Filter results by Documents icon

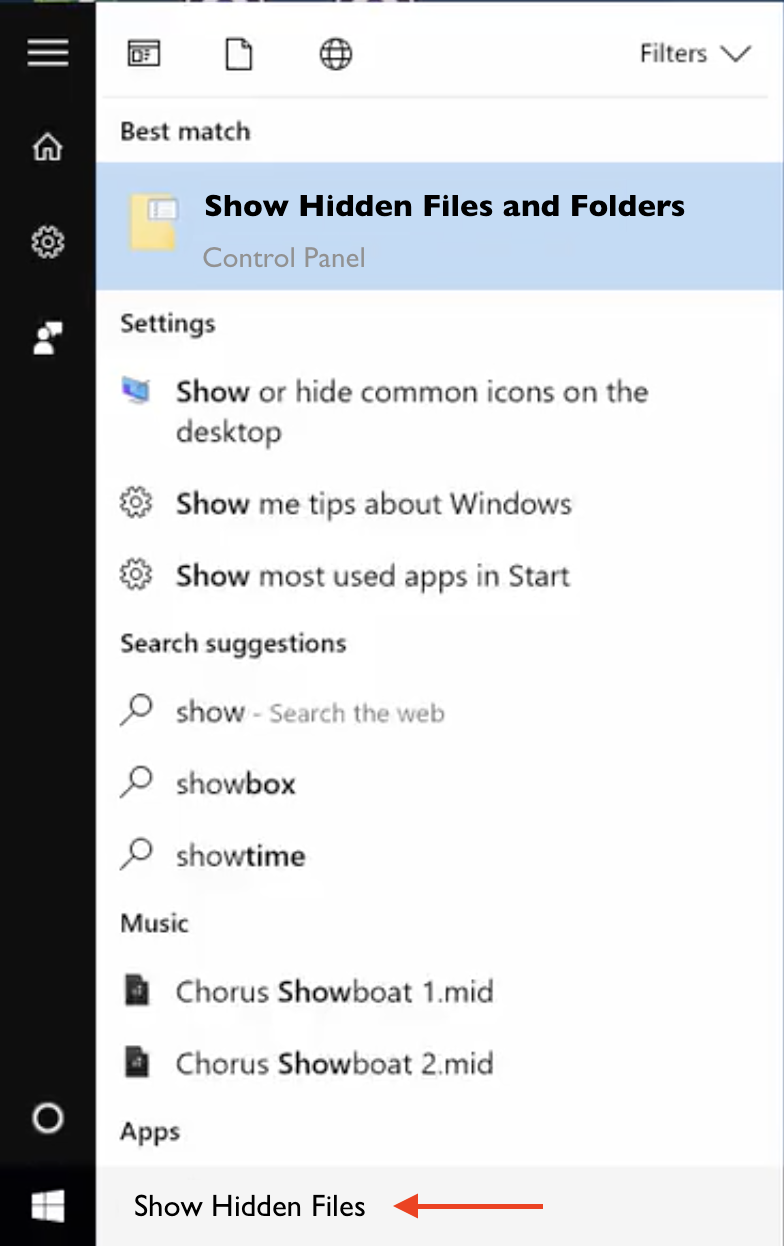tap(239, 53)
